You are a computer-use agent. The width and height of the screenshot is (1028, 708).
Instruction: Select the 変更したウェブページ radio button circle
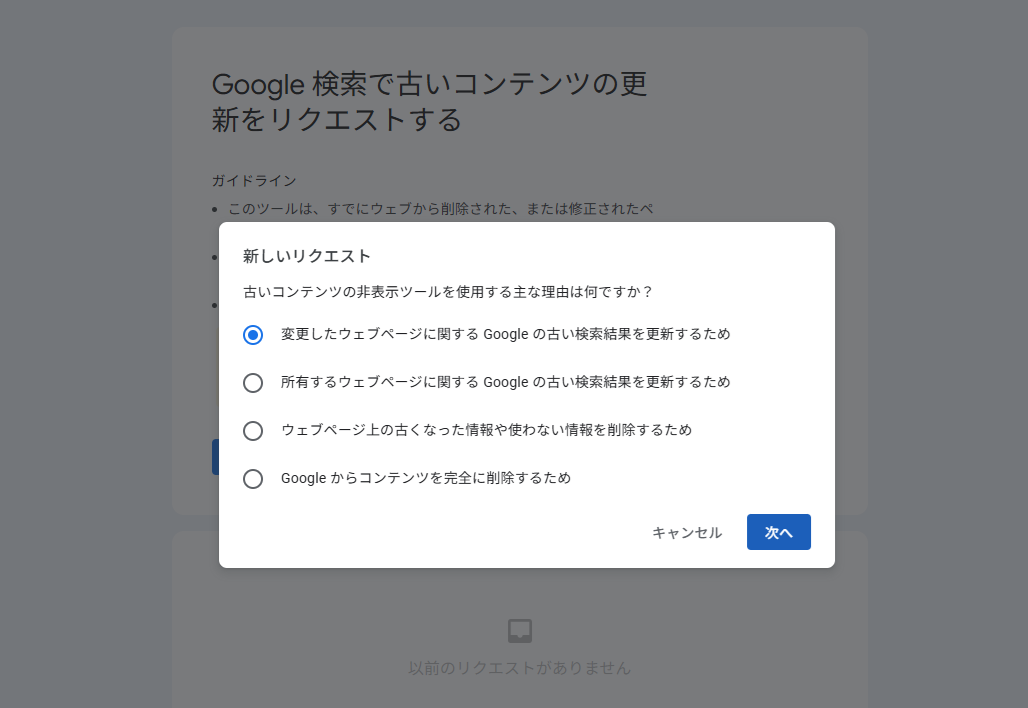point(253,335)
